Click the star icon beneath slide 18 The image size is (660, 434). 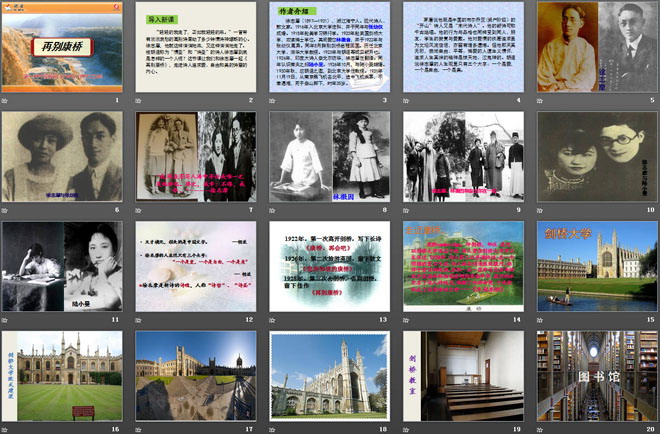pos(274,429)
